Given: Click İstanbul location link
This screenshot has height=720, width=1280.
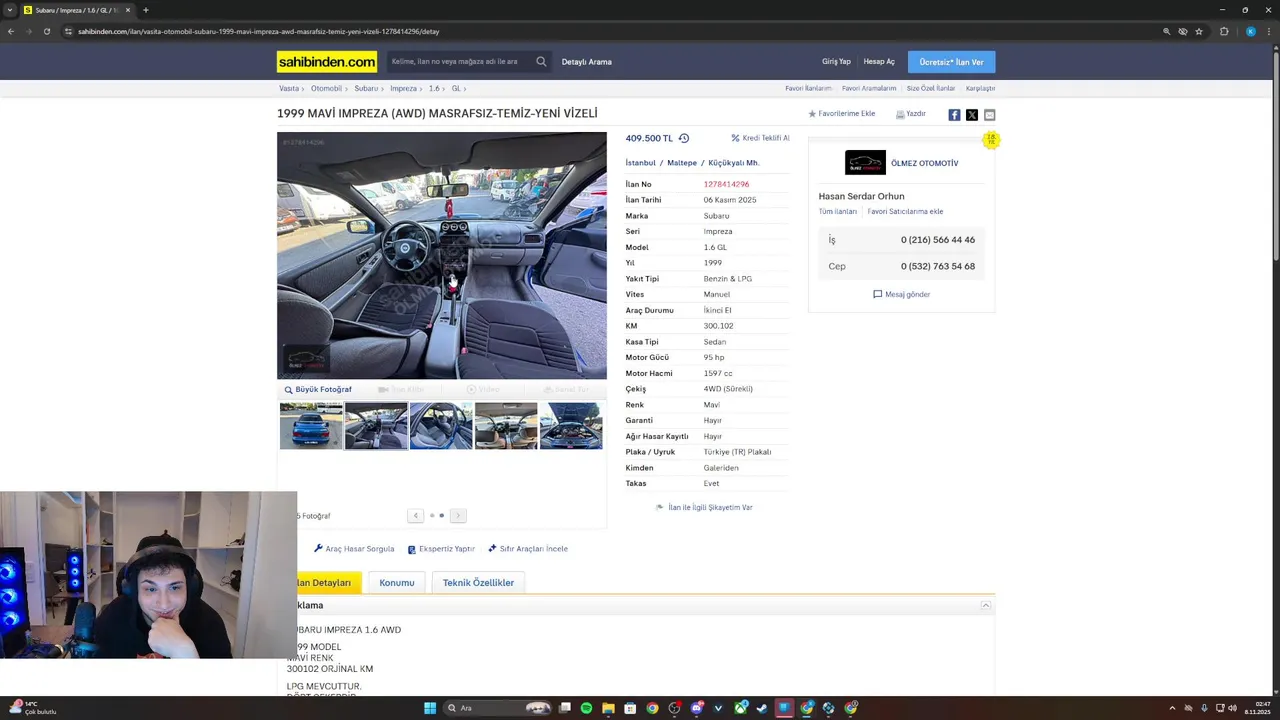Looking at the screenshot, I should point(641,163).
